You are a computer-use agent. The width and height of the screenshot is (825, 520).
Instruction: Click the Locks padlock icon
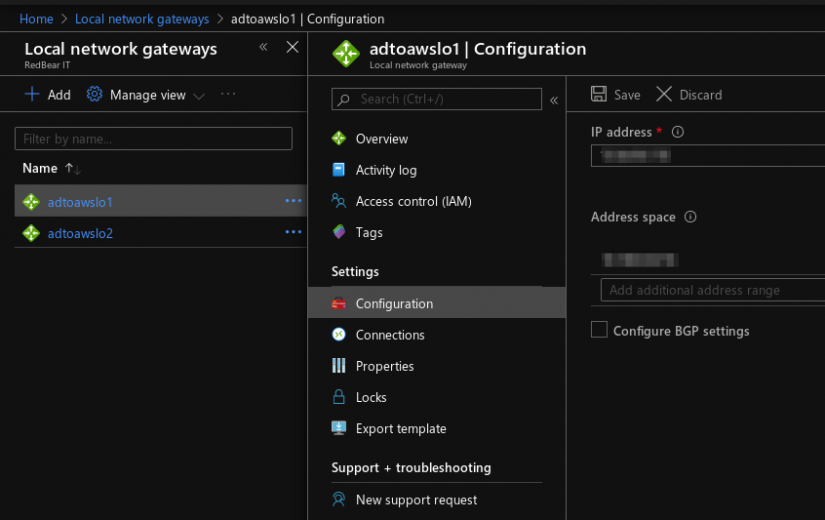[339, 396]
